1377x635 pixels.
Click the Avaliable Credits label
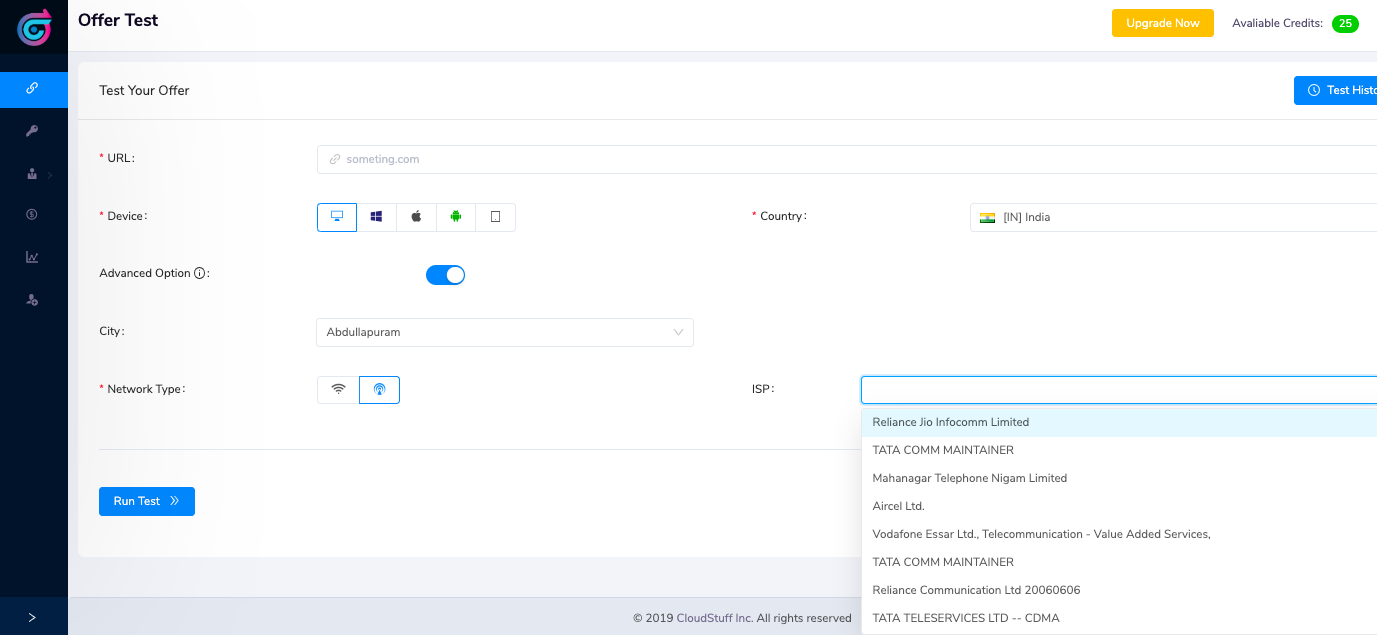pyautogui.click(x=1277, y=23)
